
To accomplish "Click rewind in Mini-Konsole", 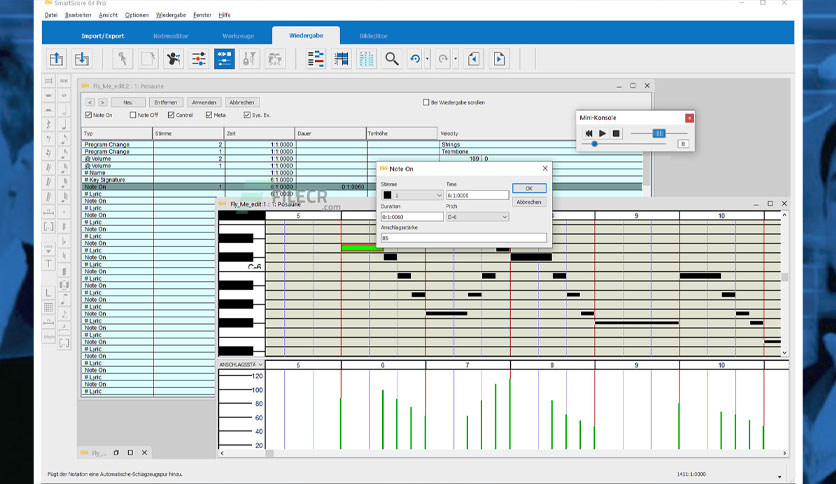I will (x=589, y=133).
